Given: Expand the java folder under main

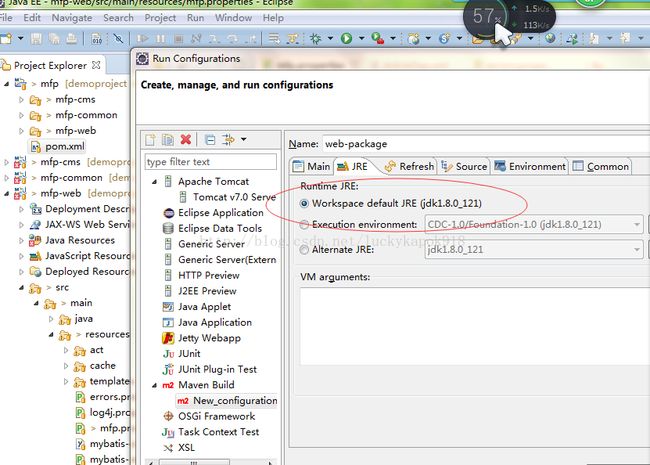Looking at the screenshot, I should (x=51, y=319).
